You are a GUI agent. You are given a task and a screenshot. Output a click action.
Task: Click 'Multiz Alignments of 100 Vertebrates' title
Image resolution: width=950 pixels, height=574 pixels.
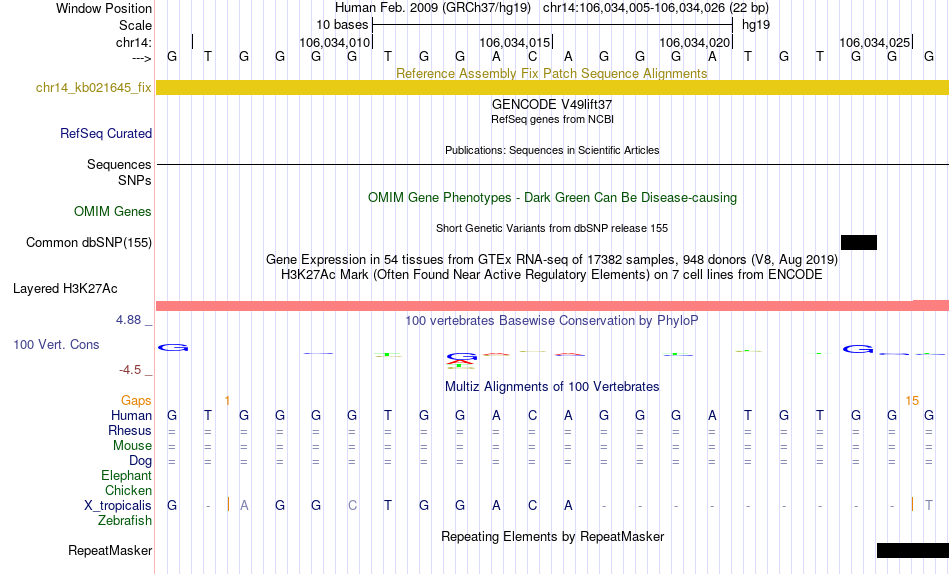click(x=552, y=387)
